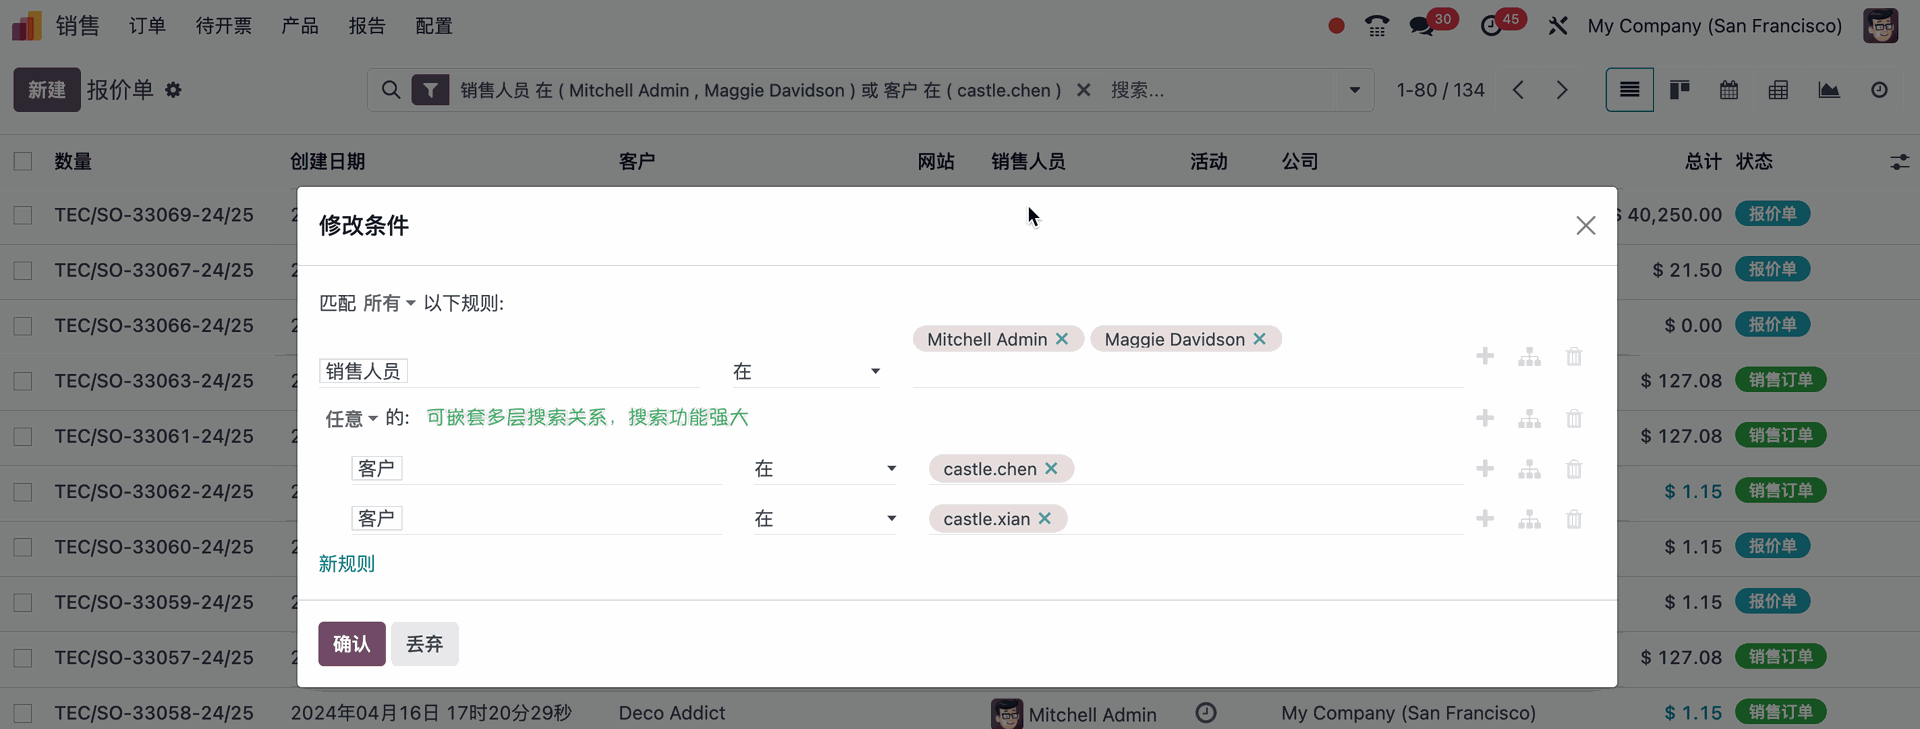
Task: Open the 任意 nested match dropdown
Action: point(351,418)
